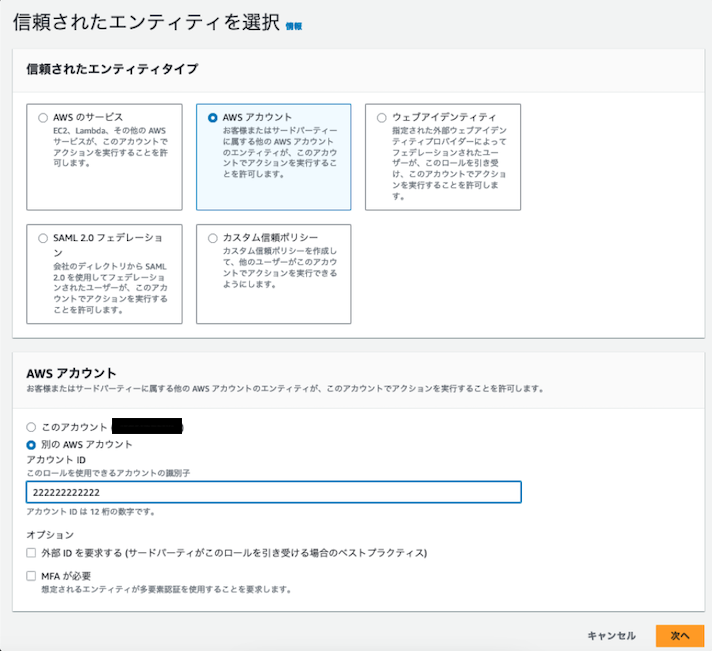The image size is (712, 651).
Task: Select the AWS のサービス radio option
Action: 43,118
